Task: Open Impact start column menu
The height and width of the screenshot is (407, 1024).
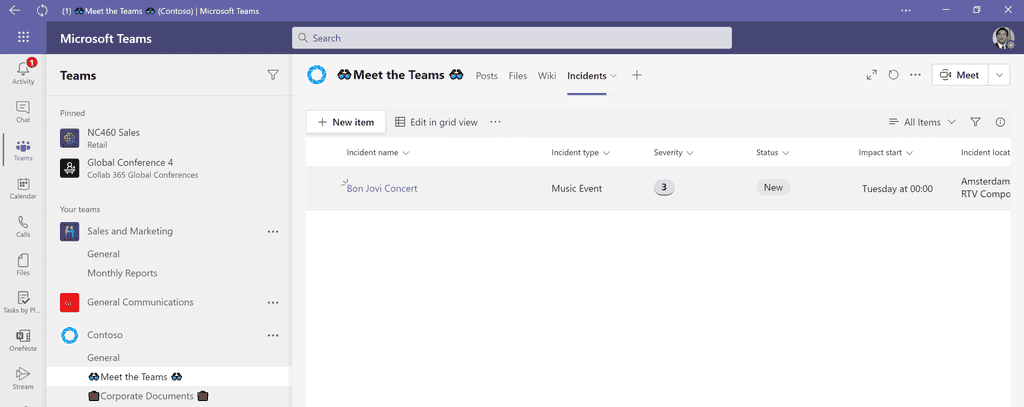Action: coord(909,153)
